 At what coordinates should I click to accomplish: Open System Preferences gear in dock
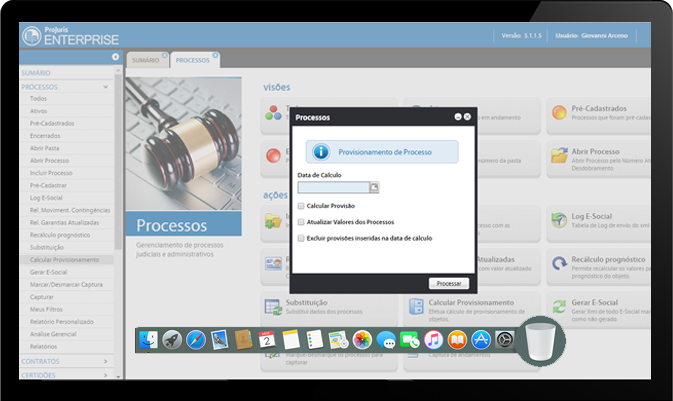[504, 340]
